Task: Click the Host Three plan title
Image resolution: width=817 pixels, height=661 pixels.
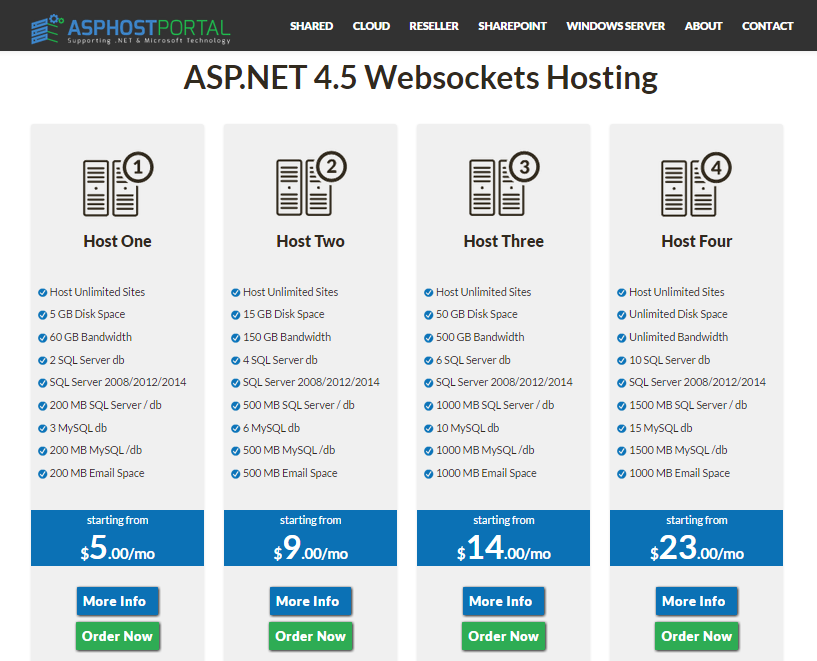Action: tap(504, 241)
